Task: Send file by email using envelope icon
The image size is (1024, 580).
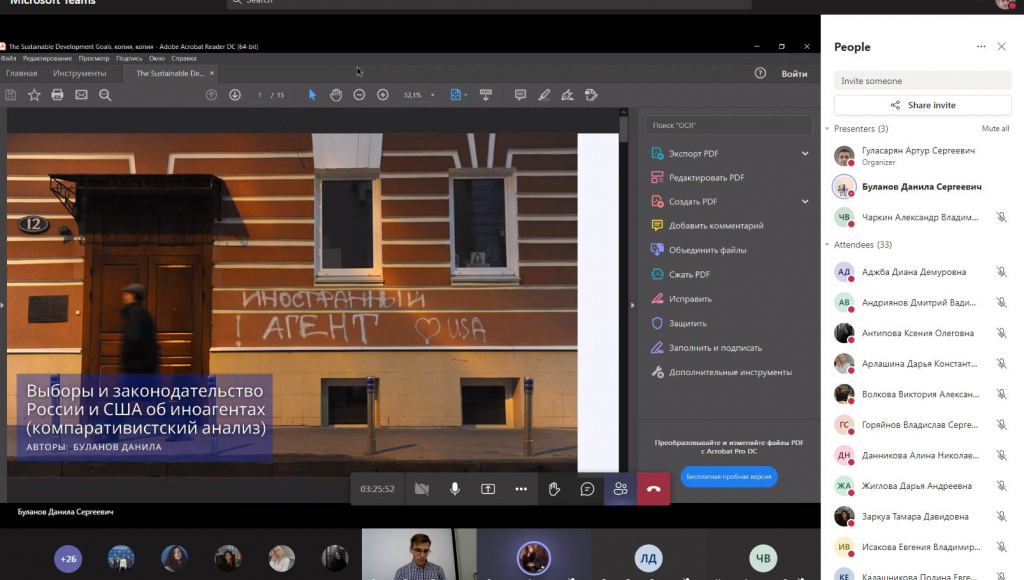Action: [x=81, y=95]
